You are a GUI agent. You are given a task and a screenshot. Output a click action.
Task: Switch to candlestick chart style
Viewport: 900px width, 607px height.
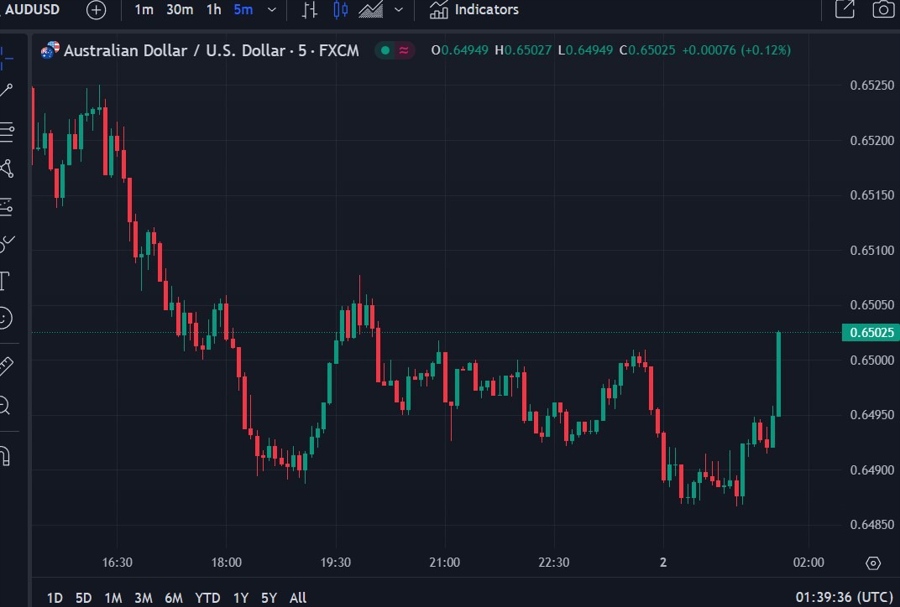[x=340, y=10]
